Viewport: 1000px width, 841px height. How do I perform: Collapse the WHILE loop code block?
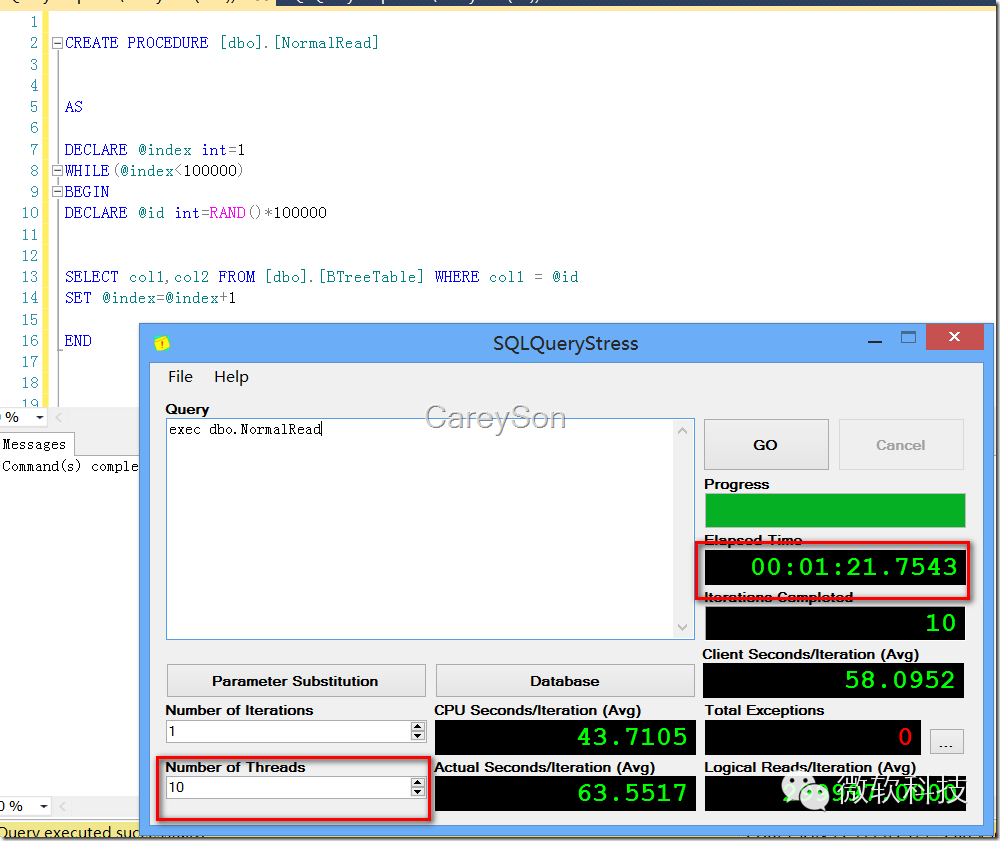tap(57, 171)
